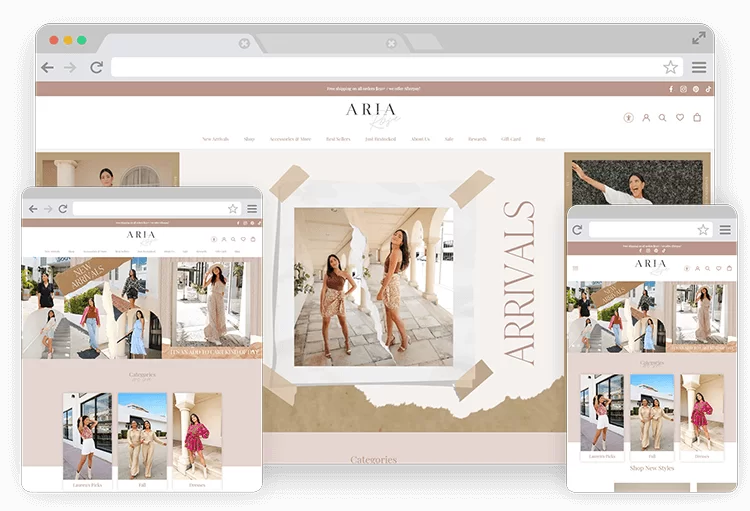Select New Arrivals in the desktop site navigation

[x=215, y=139]
